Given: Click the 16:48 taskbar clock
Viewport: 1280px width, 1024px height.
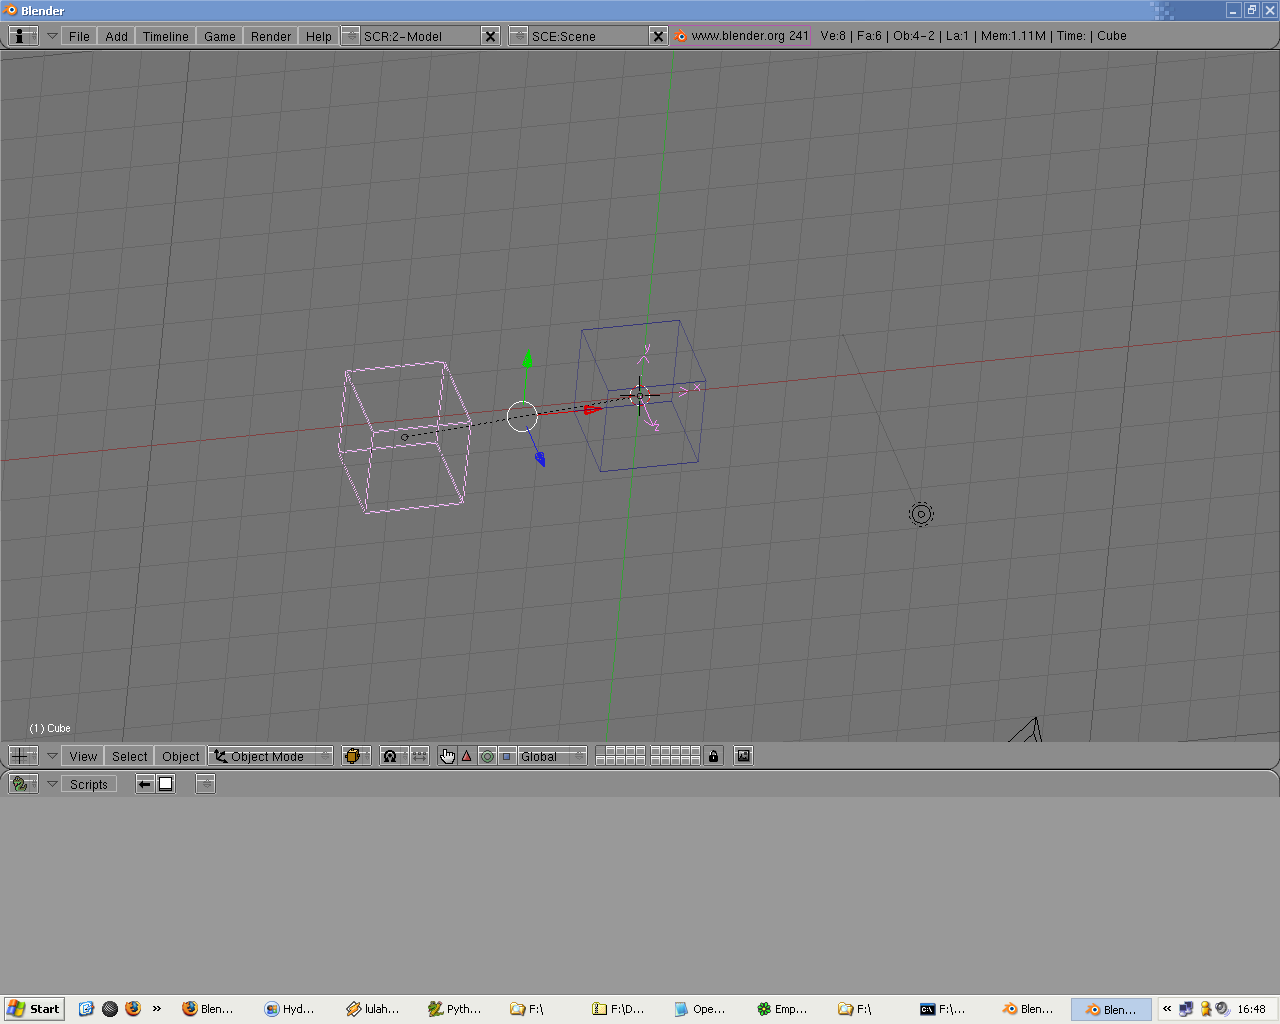Looking at the screenshot, I should click(x=1251, y=1009).
